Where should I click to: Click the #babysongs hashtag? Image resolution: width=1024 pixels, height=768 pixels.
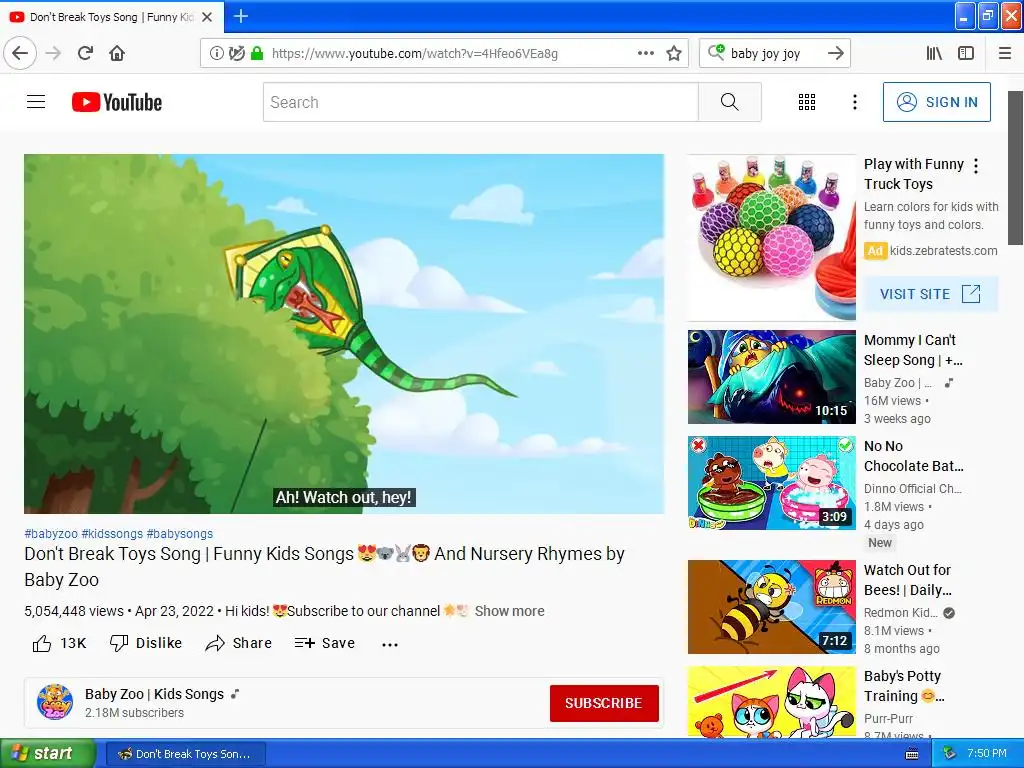(x=180, y=534)
